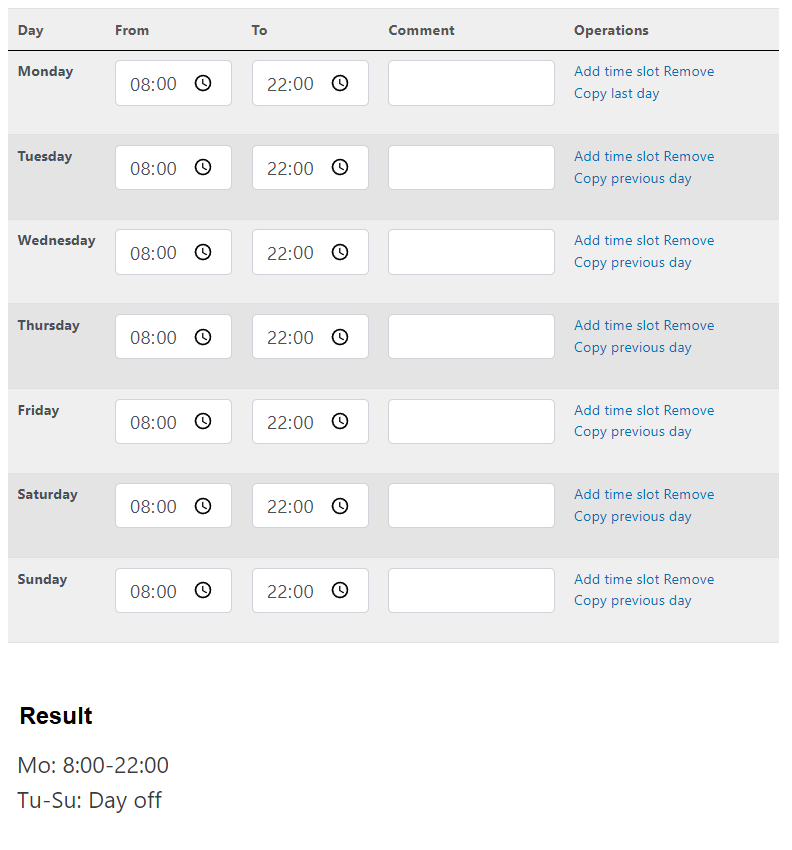Focus the Monday comment field

coord(471,83)
